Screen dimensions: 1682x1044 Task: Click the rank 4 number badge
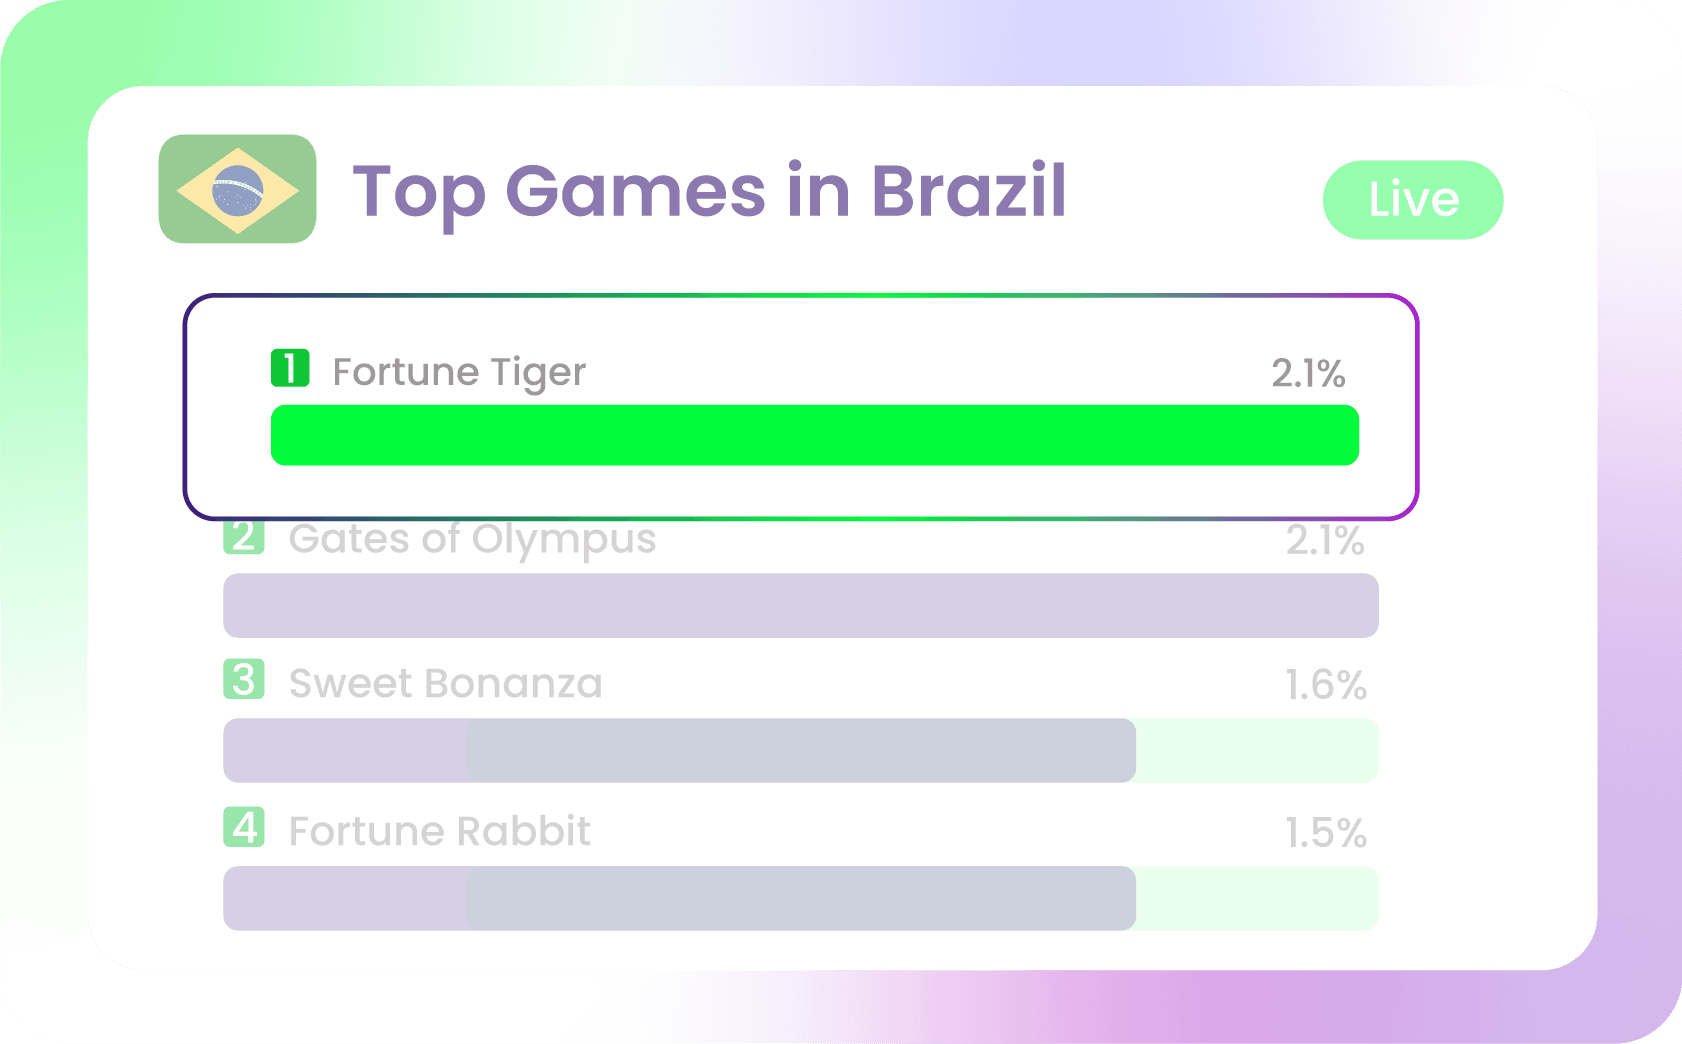(x=244, y=828)
